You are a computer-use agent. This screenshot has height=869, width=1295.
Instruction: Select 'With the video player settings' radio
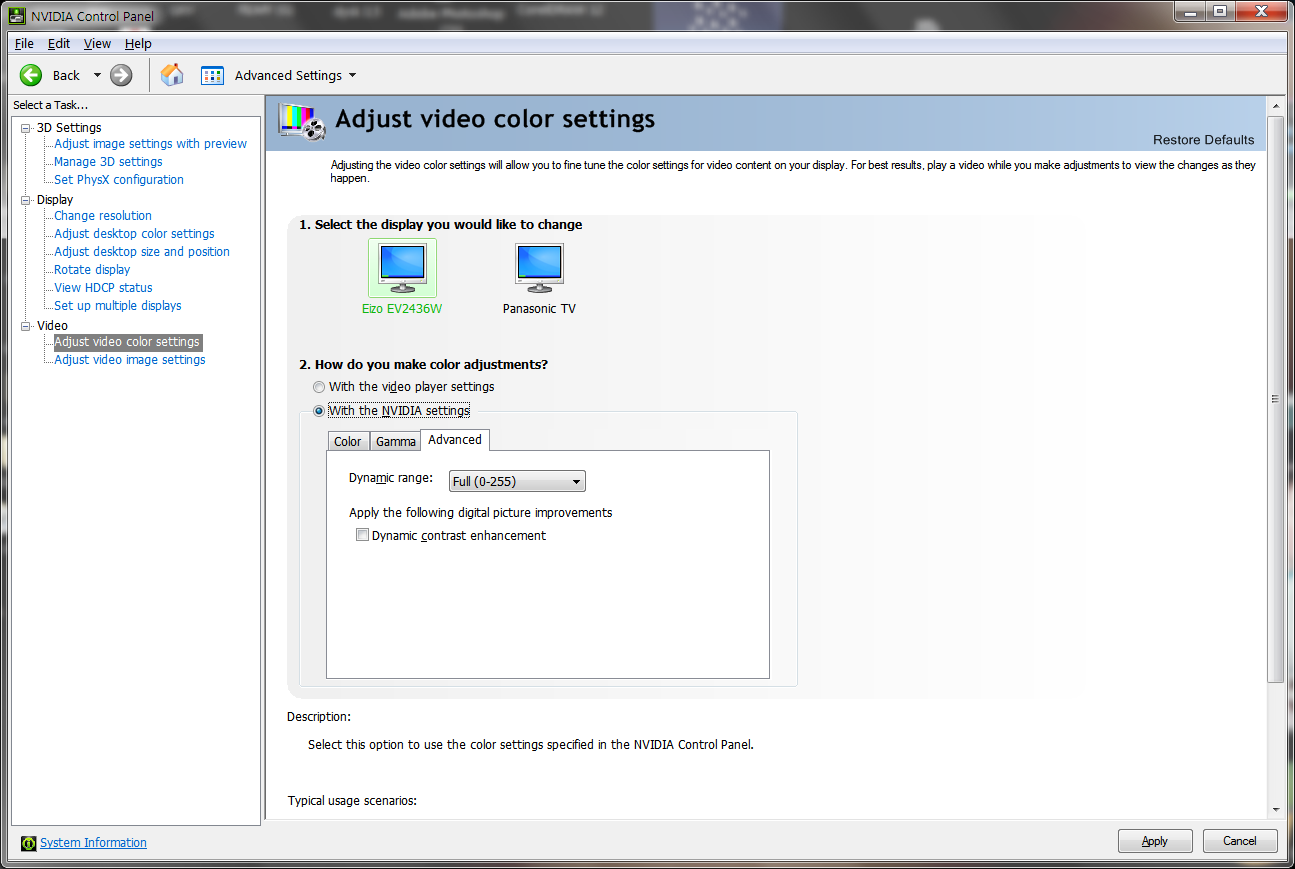(319, 387)
